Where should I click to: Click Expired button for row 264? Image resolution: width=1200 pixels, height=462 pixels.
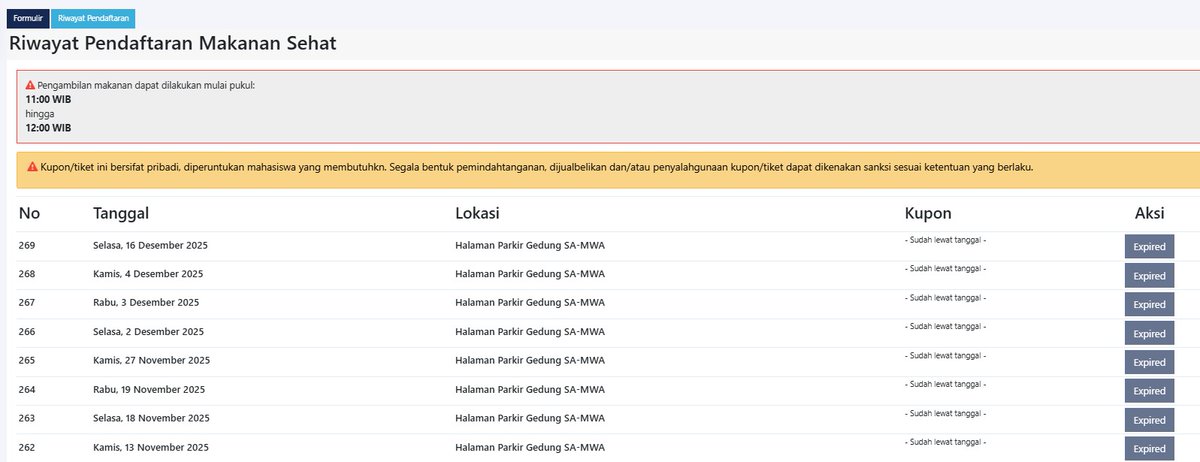coord(1149,392)
